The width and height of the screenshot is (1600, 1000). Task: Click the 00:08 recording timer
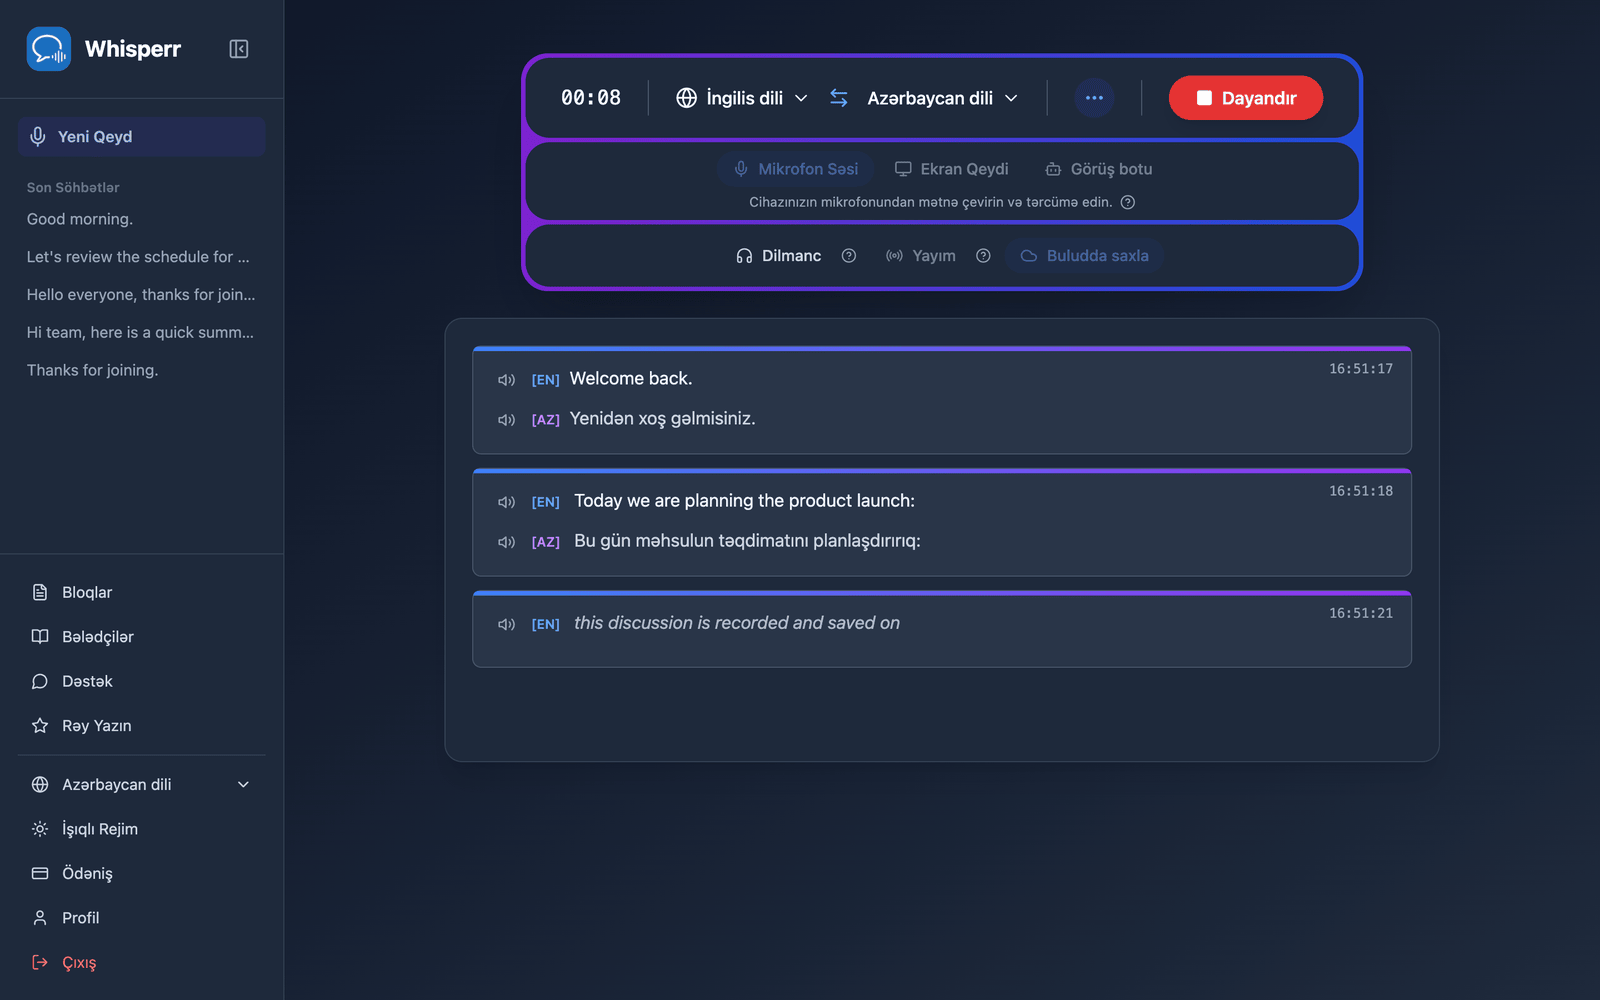[x=591, y=98]
